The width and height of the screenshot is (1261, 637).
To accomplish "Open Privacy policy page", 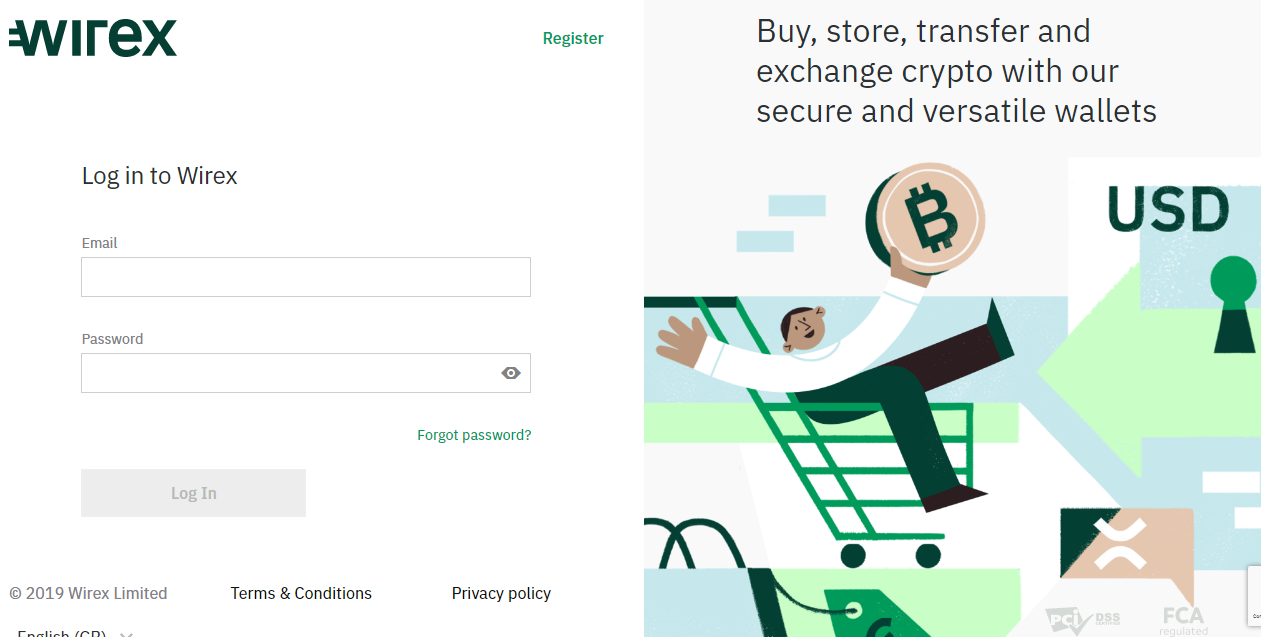I will [x=501, y=593].
